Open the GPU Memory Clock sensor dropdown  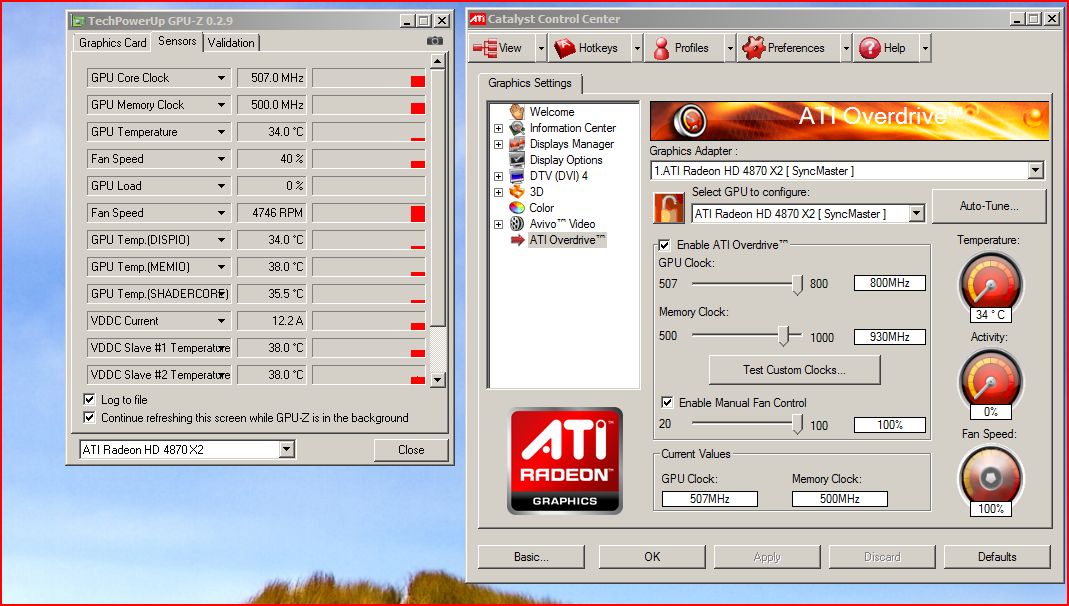221,105
